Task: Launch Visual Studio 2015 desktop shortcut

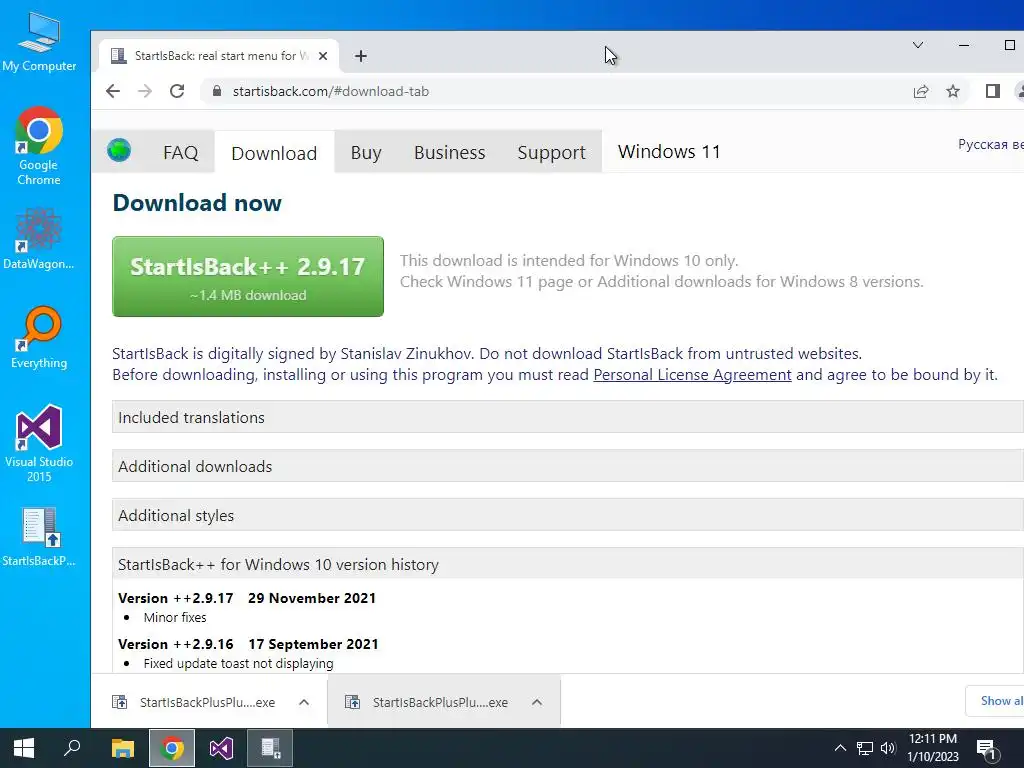Action: (x=39, y=443)
